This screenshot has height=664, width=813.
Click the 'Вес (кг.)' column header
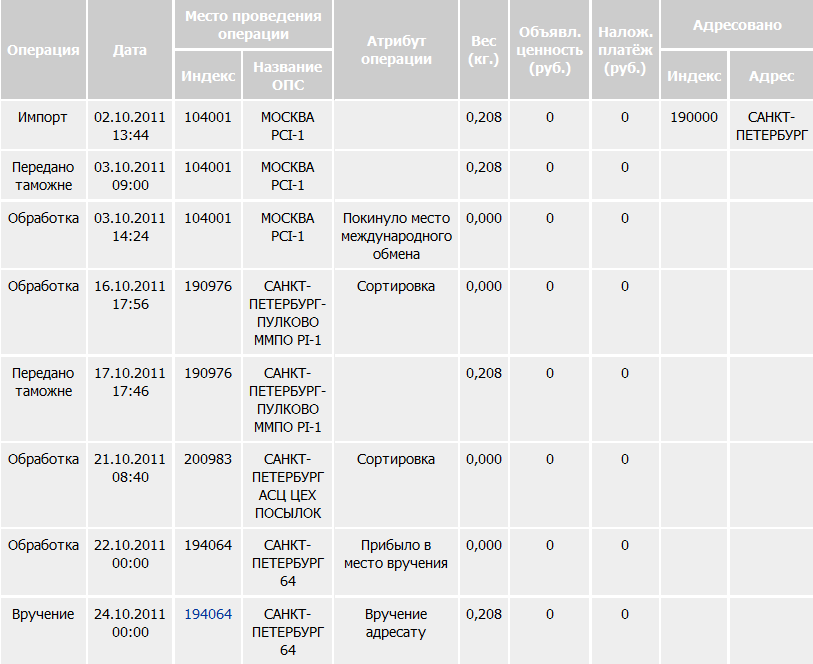pyautogui.click(x=483, y=50)
